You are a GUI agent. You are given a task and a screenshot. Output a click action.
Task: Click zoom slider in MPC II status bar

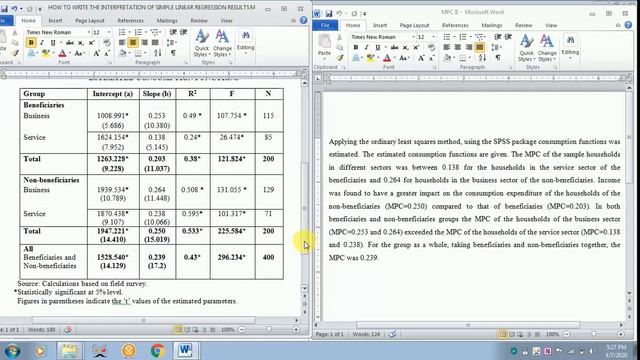point(593,334)
